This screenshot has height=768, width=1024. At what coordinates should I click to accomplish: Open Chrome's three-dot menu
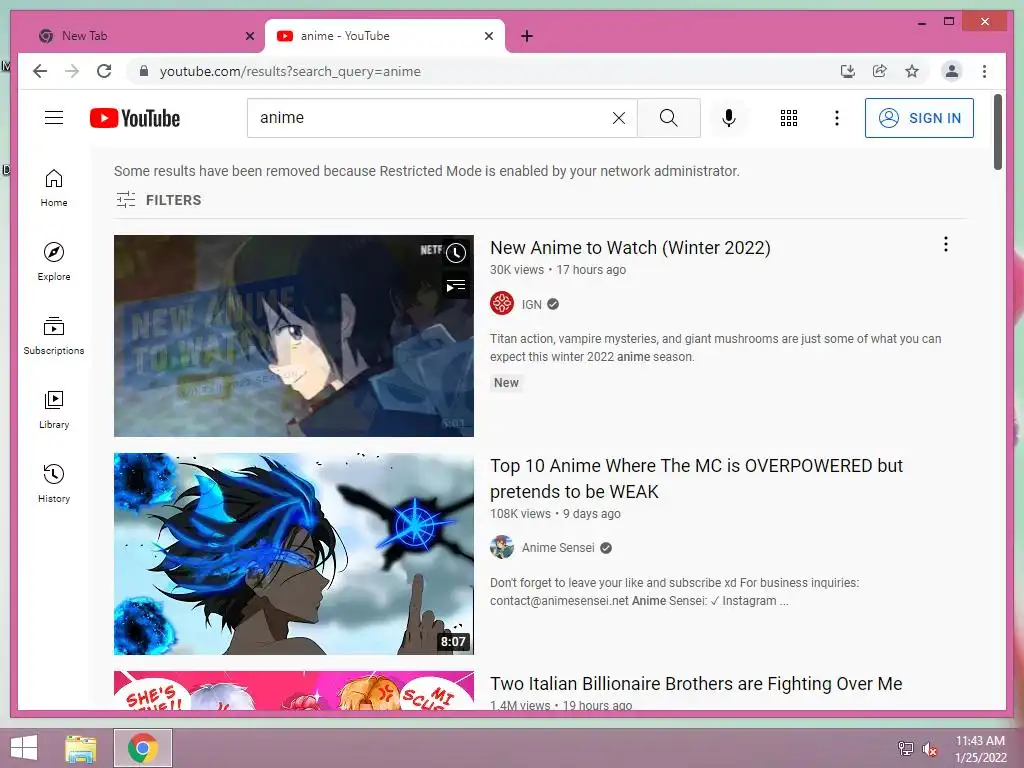tap(984, 71)
